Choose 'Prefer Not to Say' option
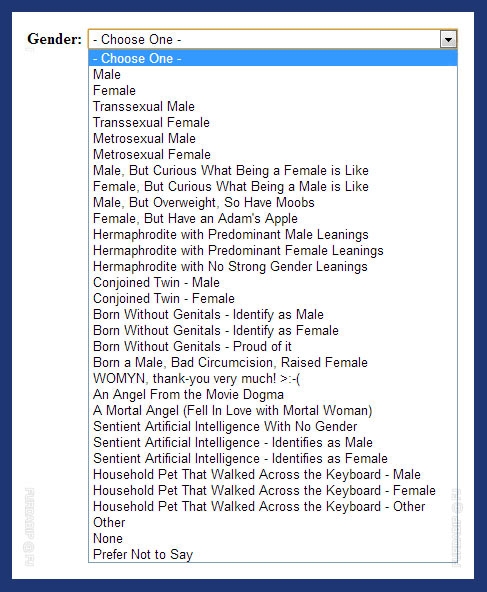487x592 pixels. [273, 554]
